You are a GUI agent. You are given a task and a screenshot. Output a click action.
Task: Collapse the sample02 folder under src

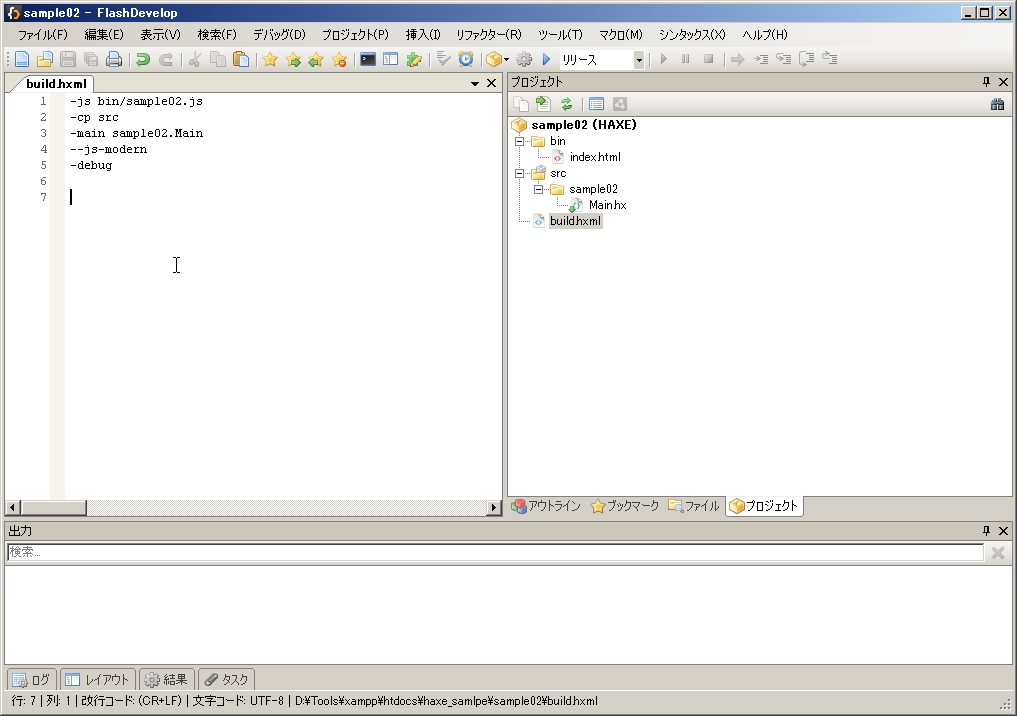point(538,189)
